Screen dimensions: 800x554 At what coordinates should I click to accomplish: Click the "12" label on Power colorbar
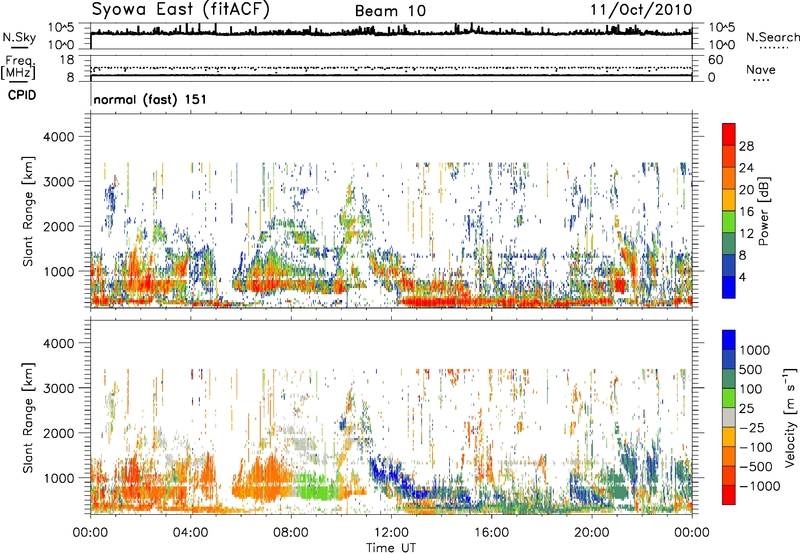point(746,234)
